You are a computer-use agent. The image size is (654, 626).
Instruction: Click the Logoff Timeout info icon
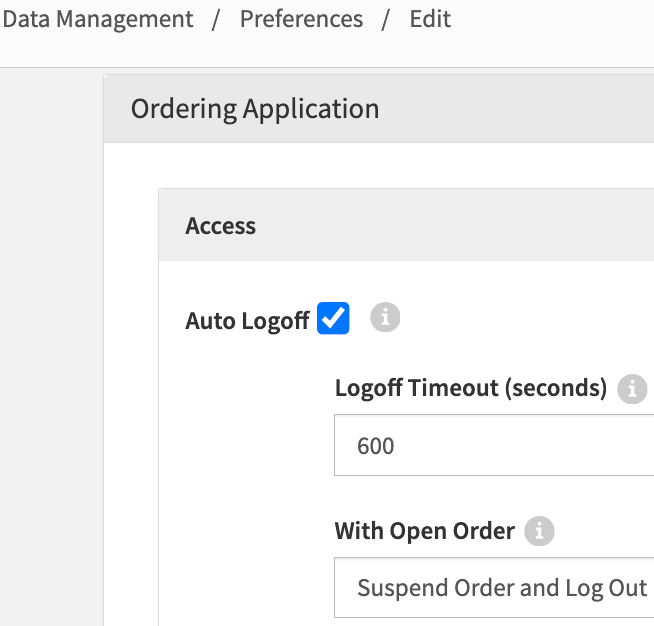pyautogui.click(x=632, y=388)
